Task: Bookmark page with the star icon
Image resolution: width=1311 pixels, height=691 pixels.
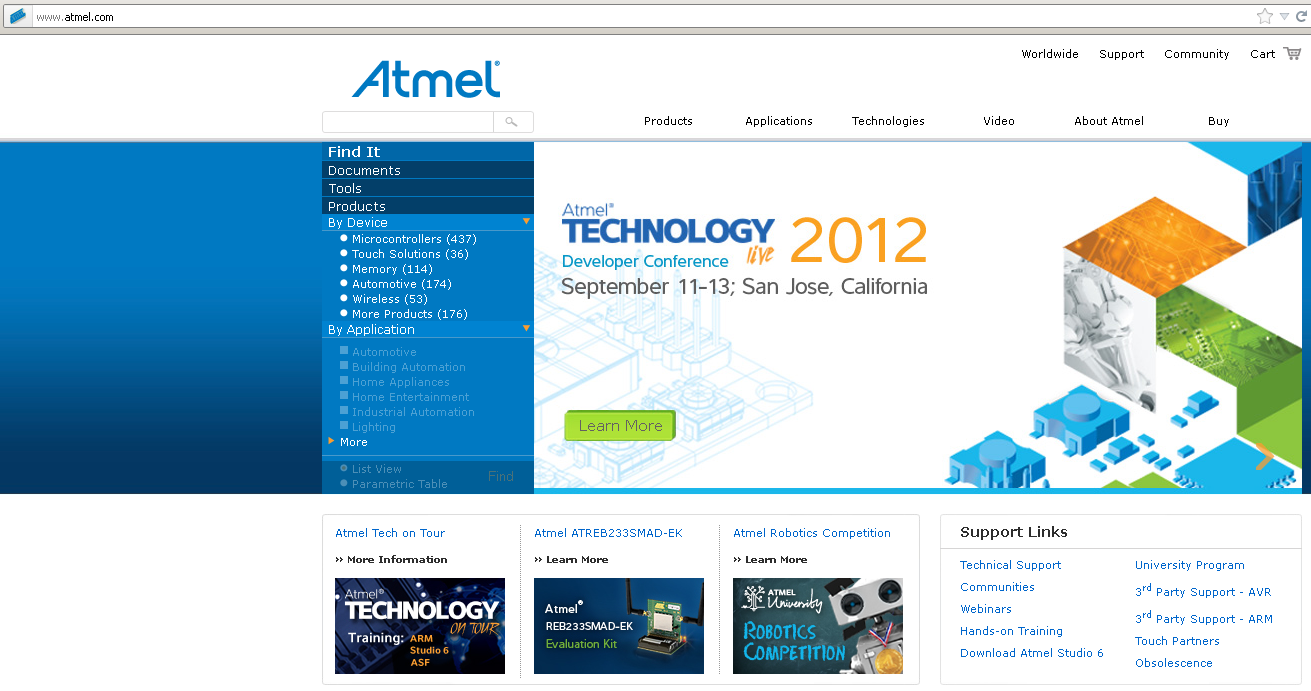Action: coord(1265,16)
